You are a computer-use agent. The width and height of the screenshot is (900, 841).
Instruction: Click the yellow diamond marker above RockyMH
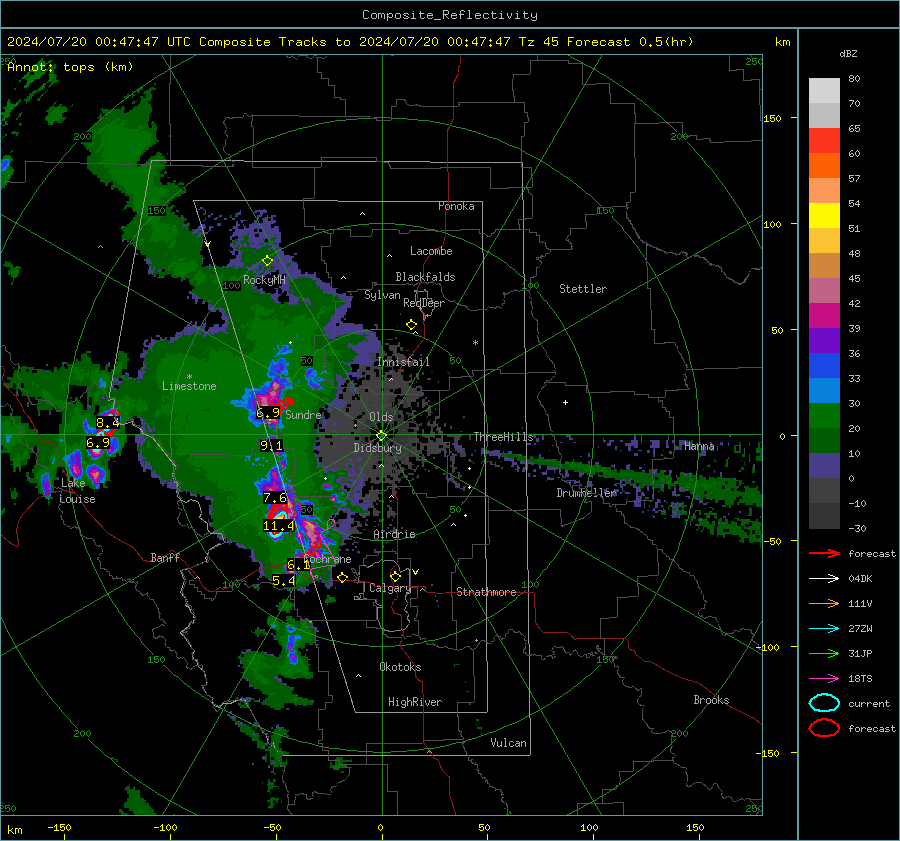(267, 261)
